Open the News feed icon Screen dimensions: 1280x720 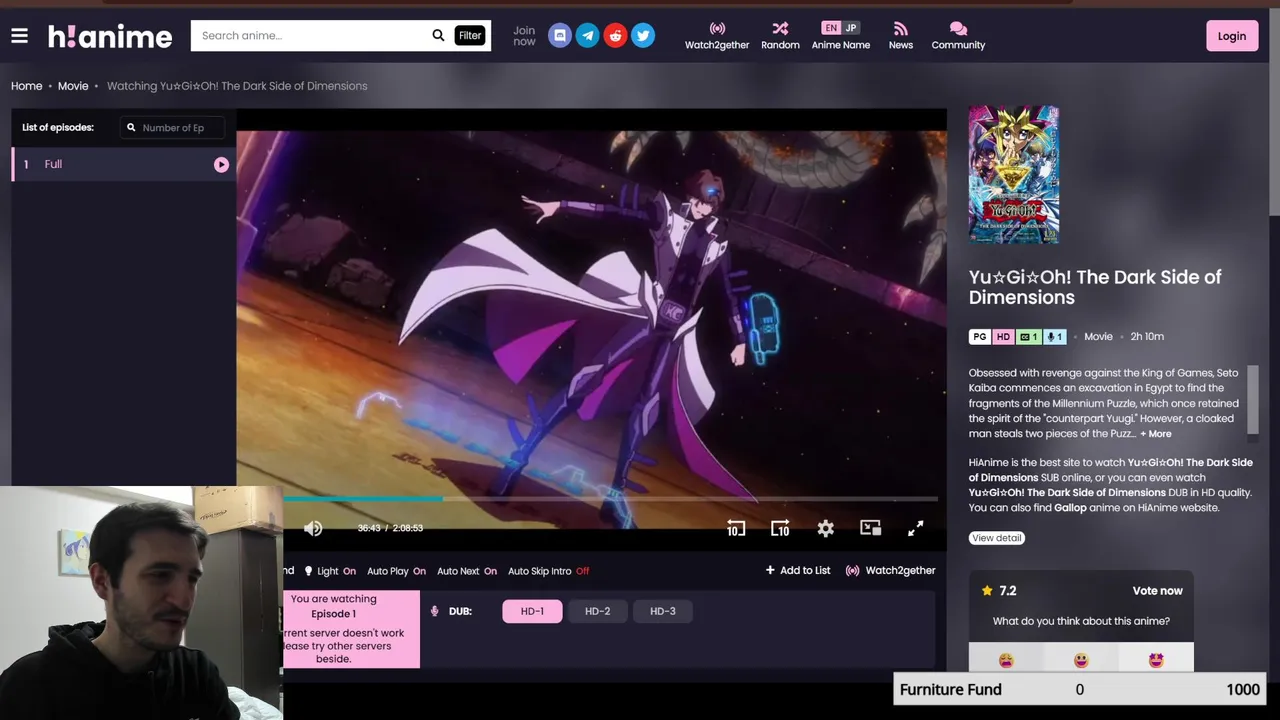click(x=901, y=36)
